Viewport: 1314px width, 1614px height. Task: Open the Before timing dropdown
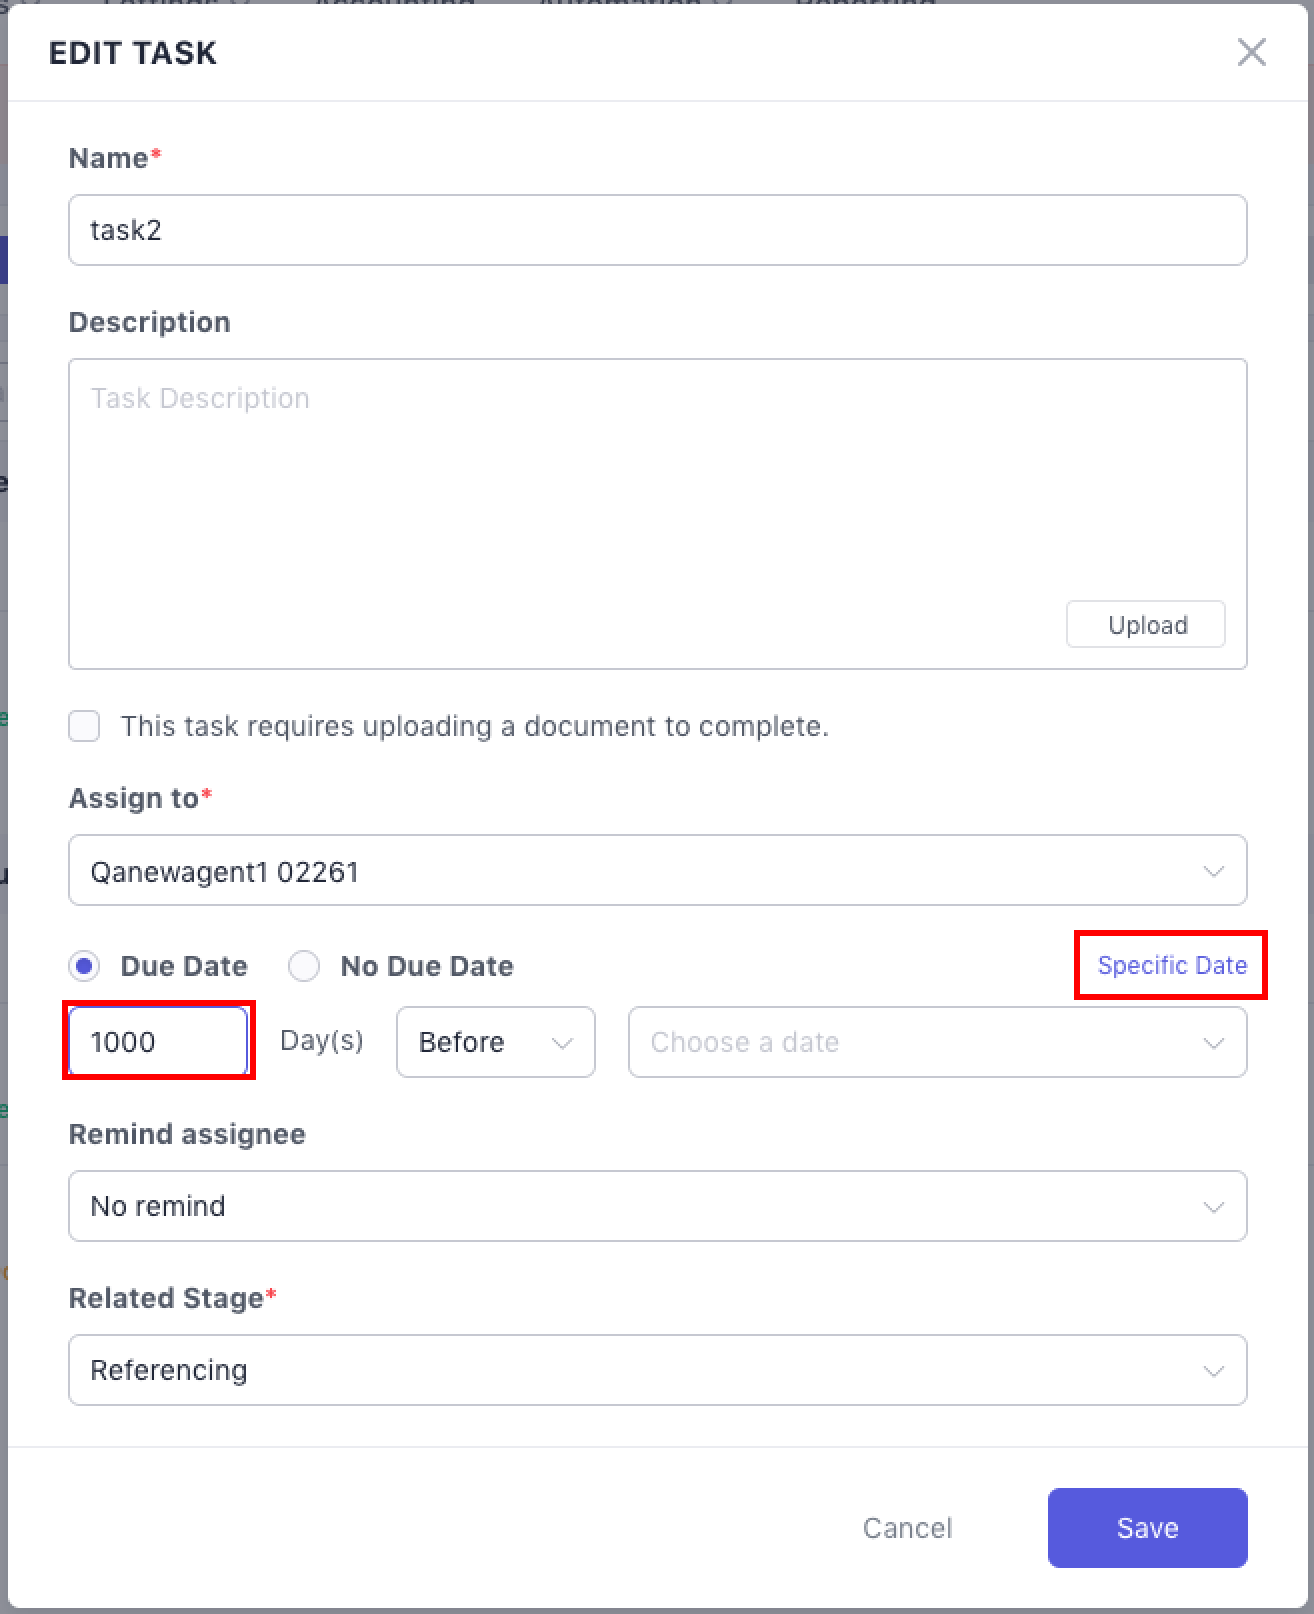tap(495, 1042)
